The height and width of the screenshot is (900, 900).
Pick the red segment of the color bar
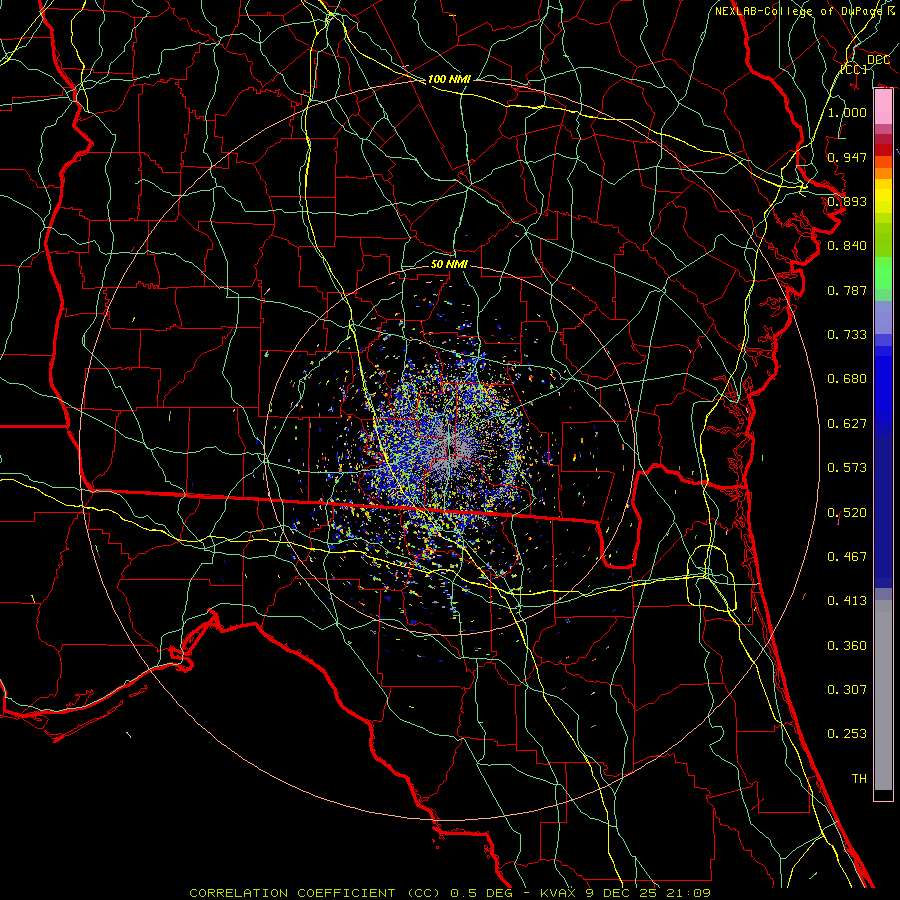pyautogui.click(x=883, y=150)
